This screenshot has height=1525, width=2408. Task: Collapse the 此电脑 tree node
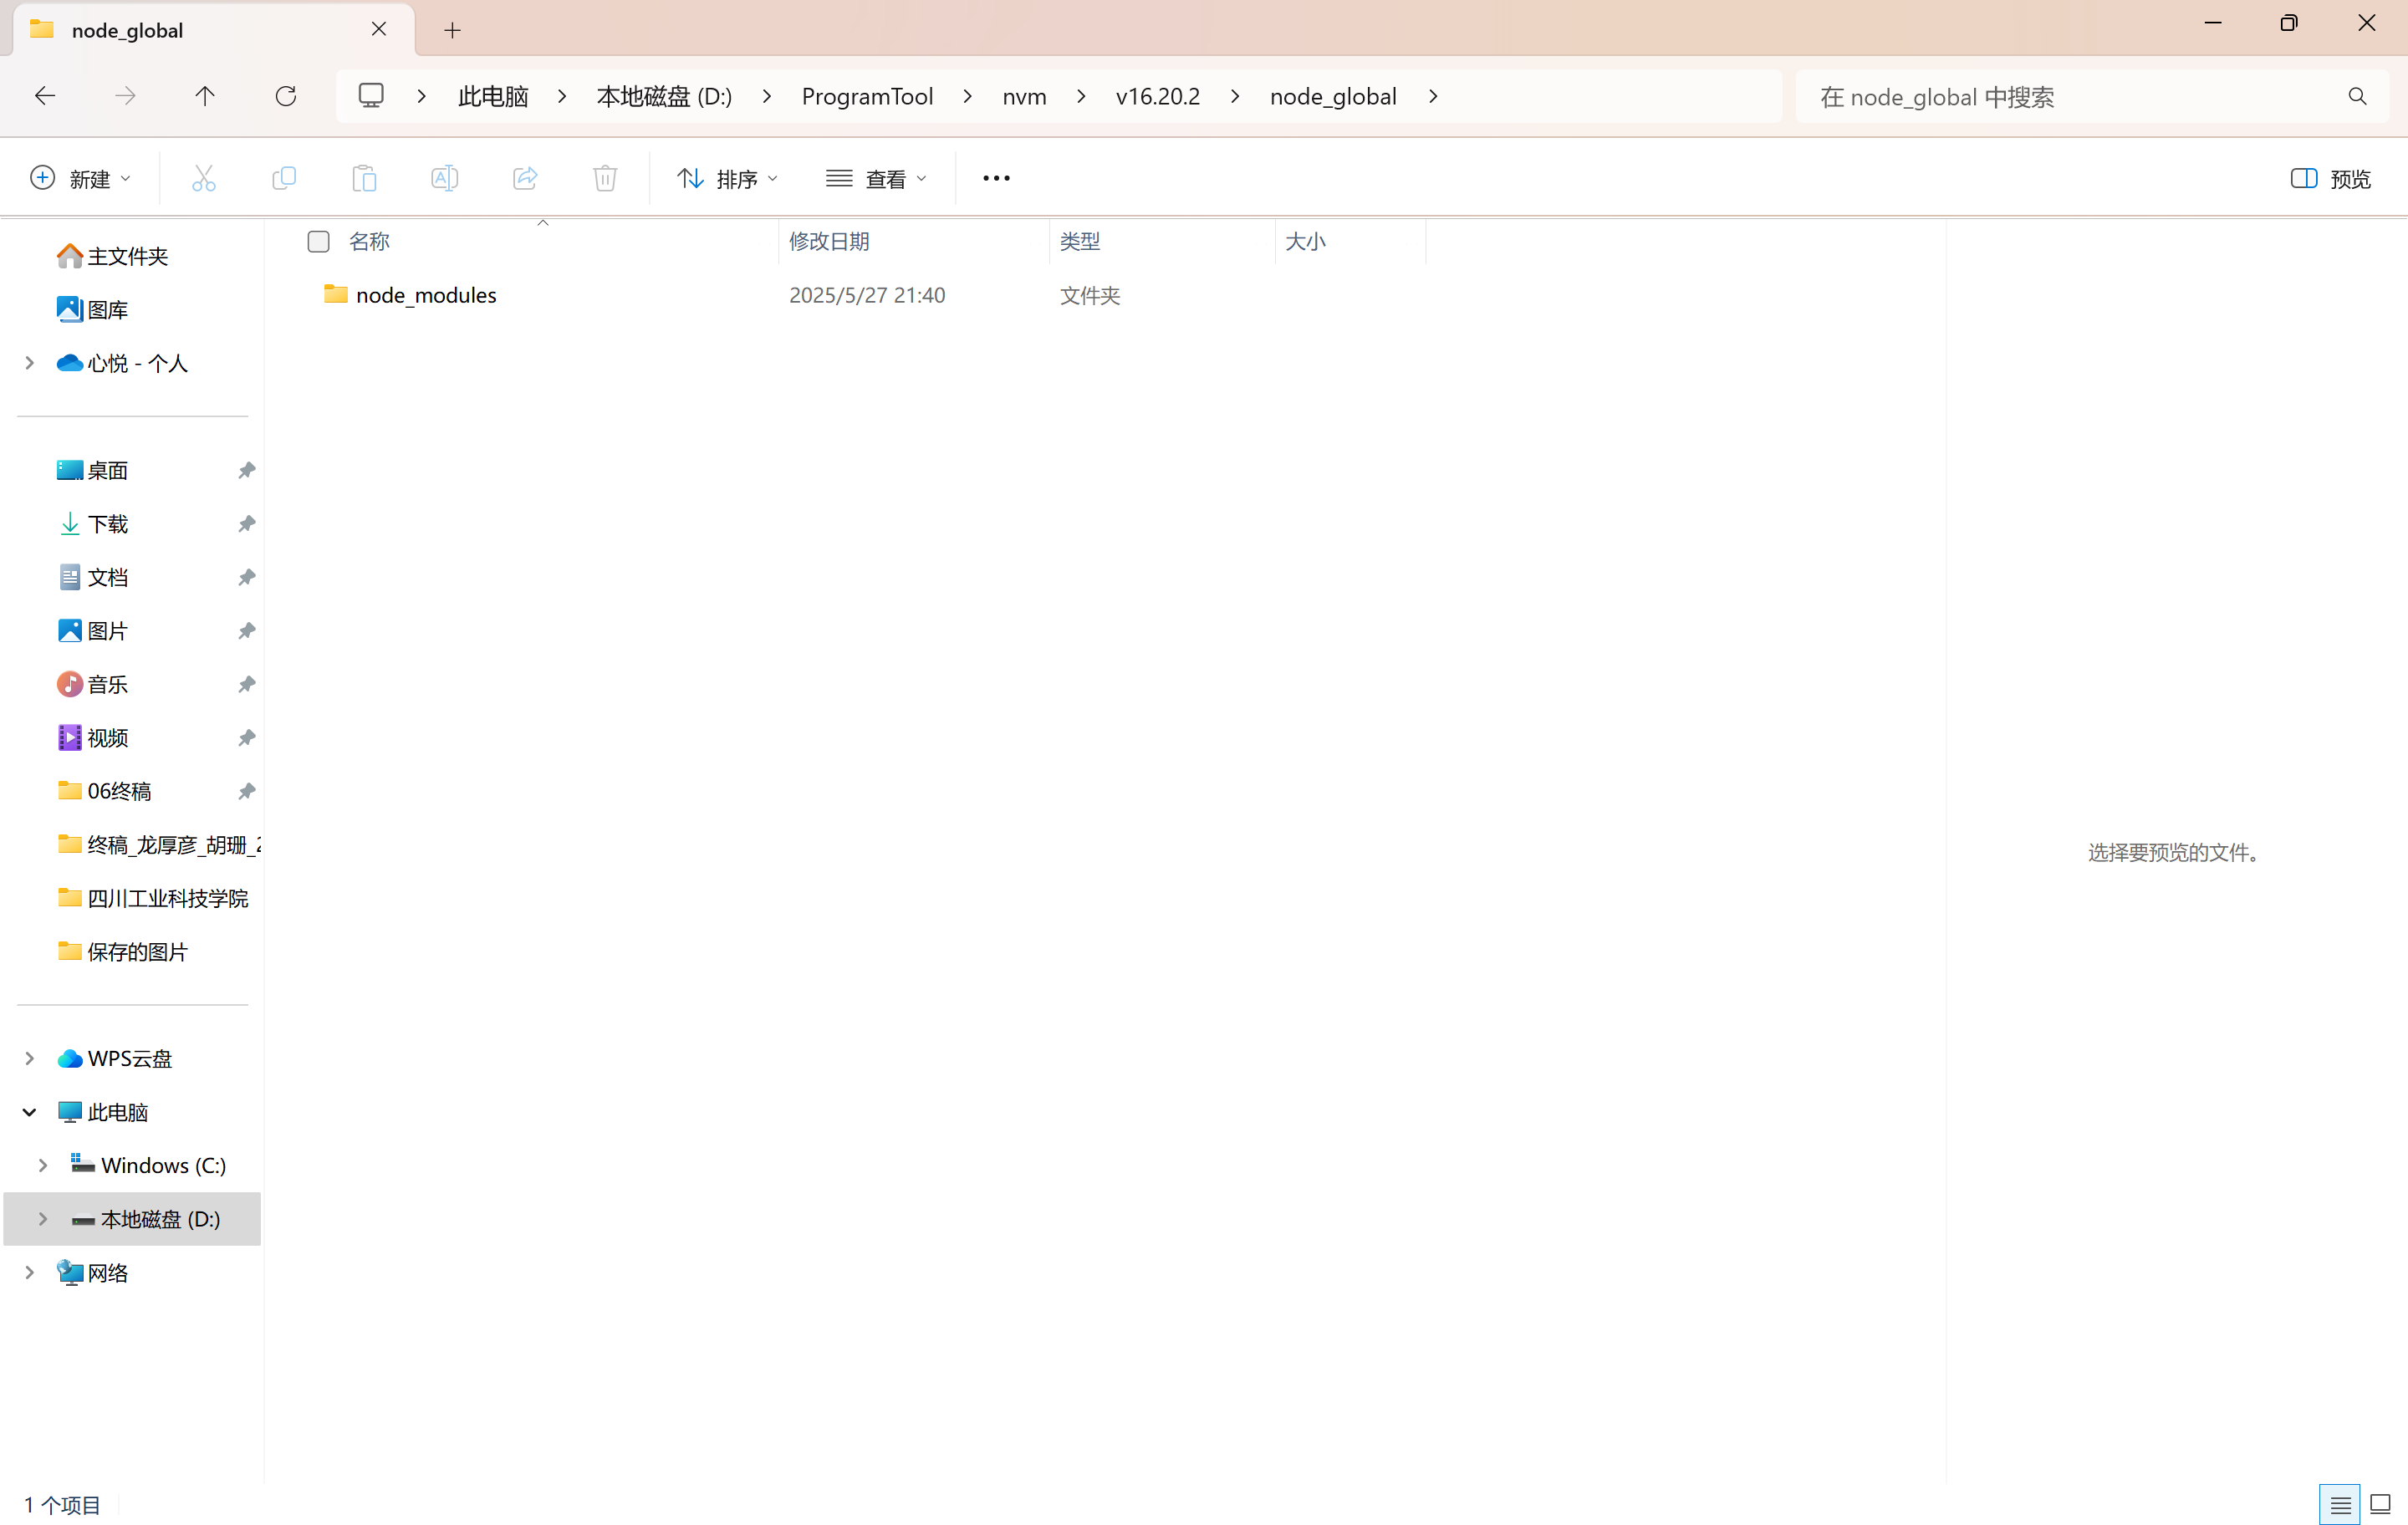[x=29, y=1112]
